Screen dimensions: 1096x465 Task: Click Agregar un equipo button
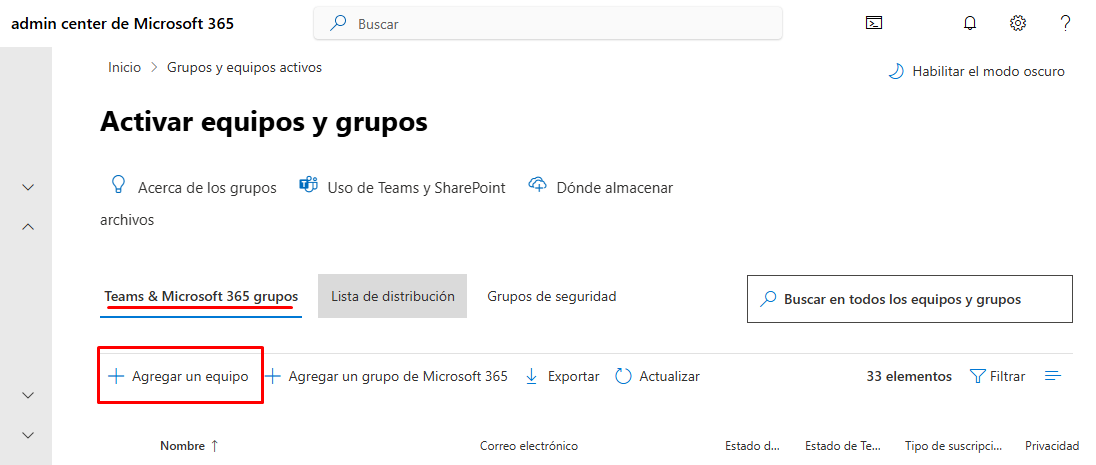tap(180, 376)
